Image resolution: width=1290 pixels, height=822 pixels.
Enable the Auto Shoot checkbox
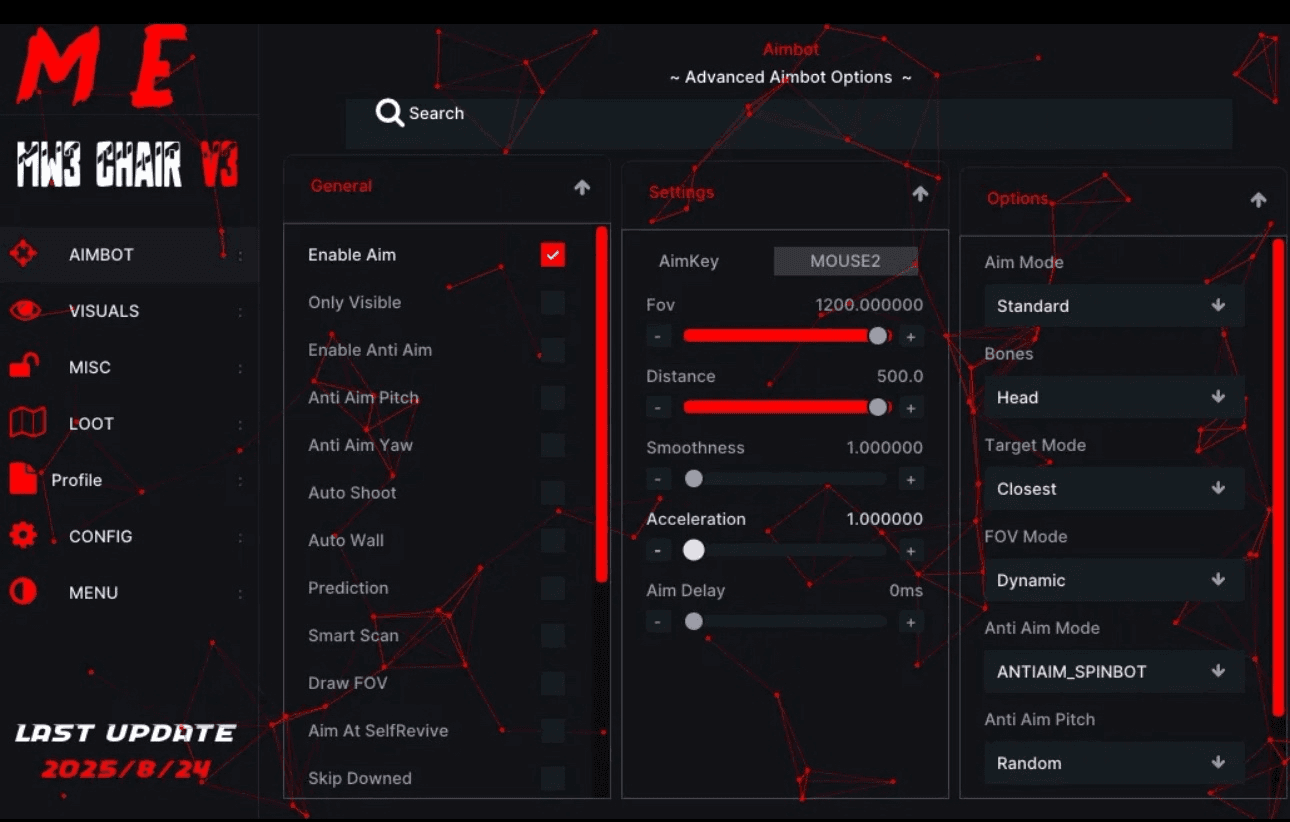tap(553, 493)
